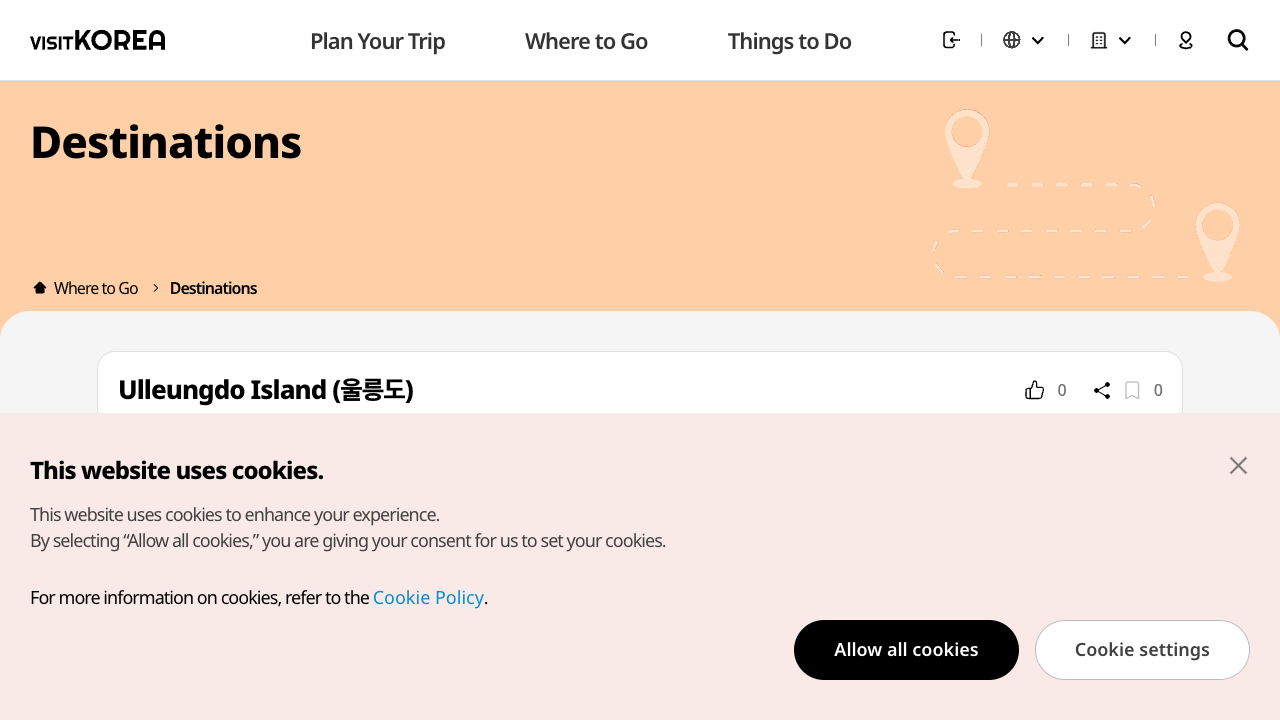This screenshot has height=720, width=1280.
Task: Open the search magnifier icon
Action: [1238, 40]
